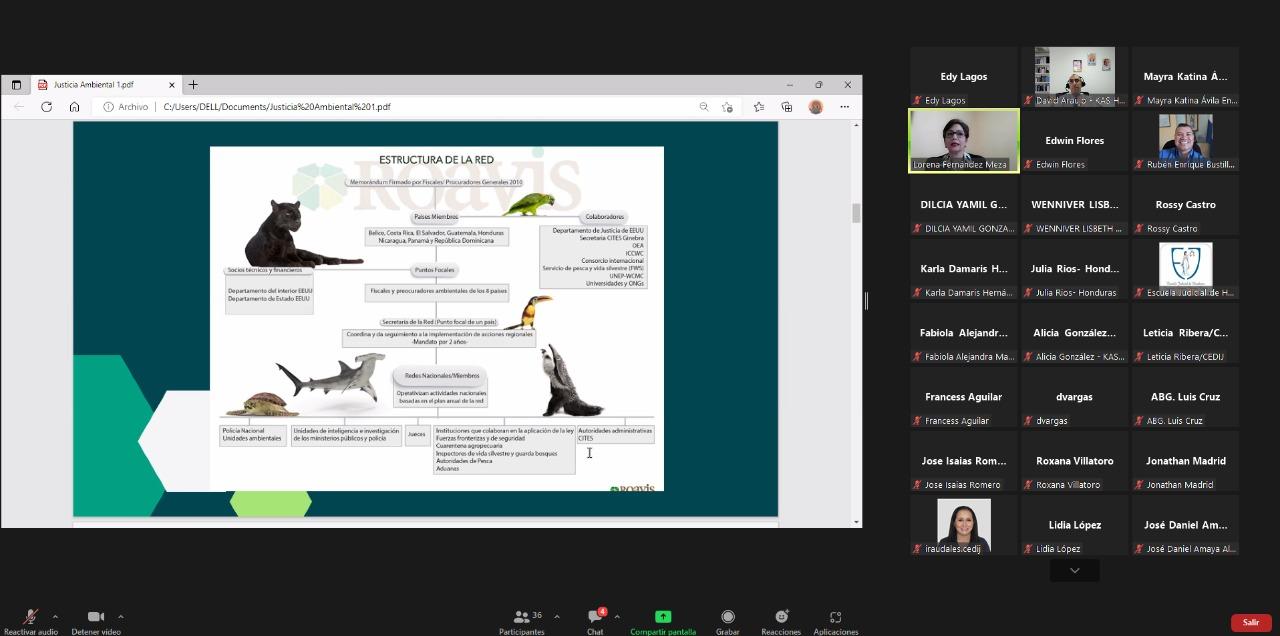Viewport: 1280px width, 636px height.
Task: Start recording with Grabar
Action: pyautogui.click(x=728, y=619)
